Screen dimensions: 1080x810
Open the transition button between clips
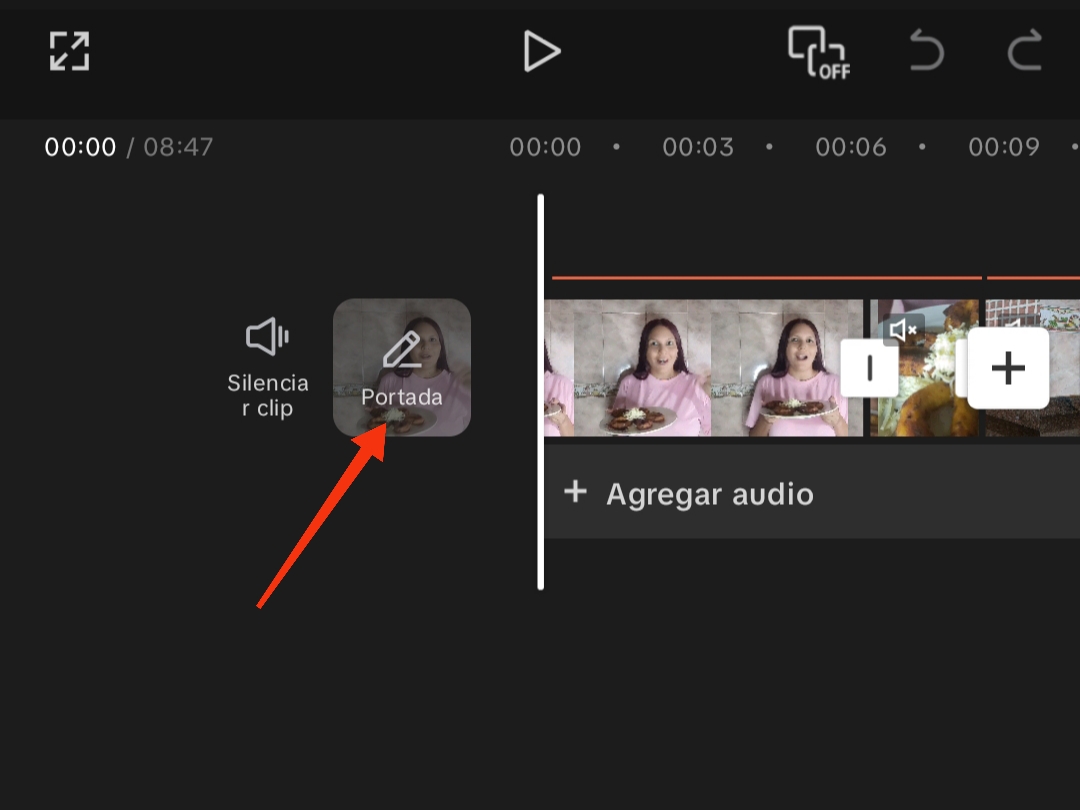point(869,368)
